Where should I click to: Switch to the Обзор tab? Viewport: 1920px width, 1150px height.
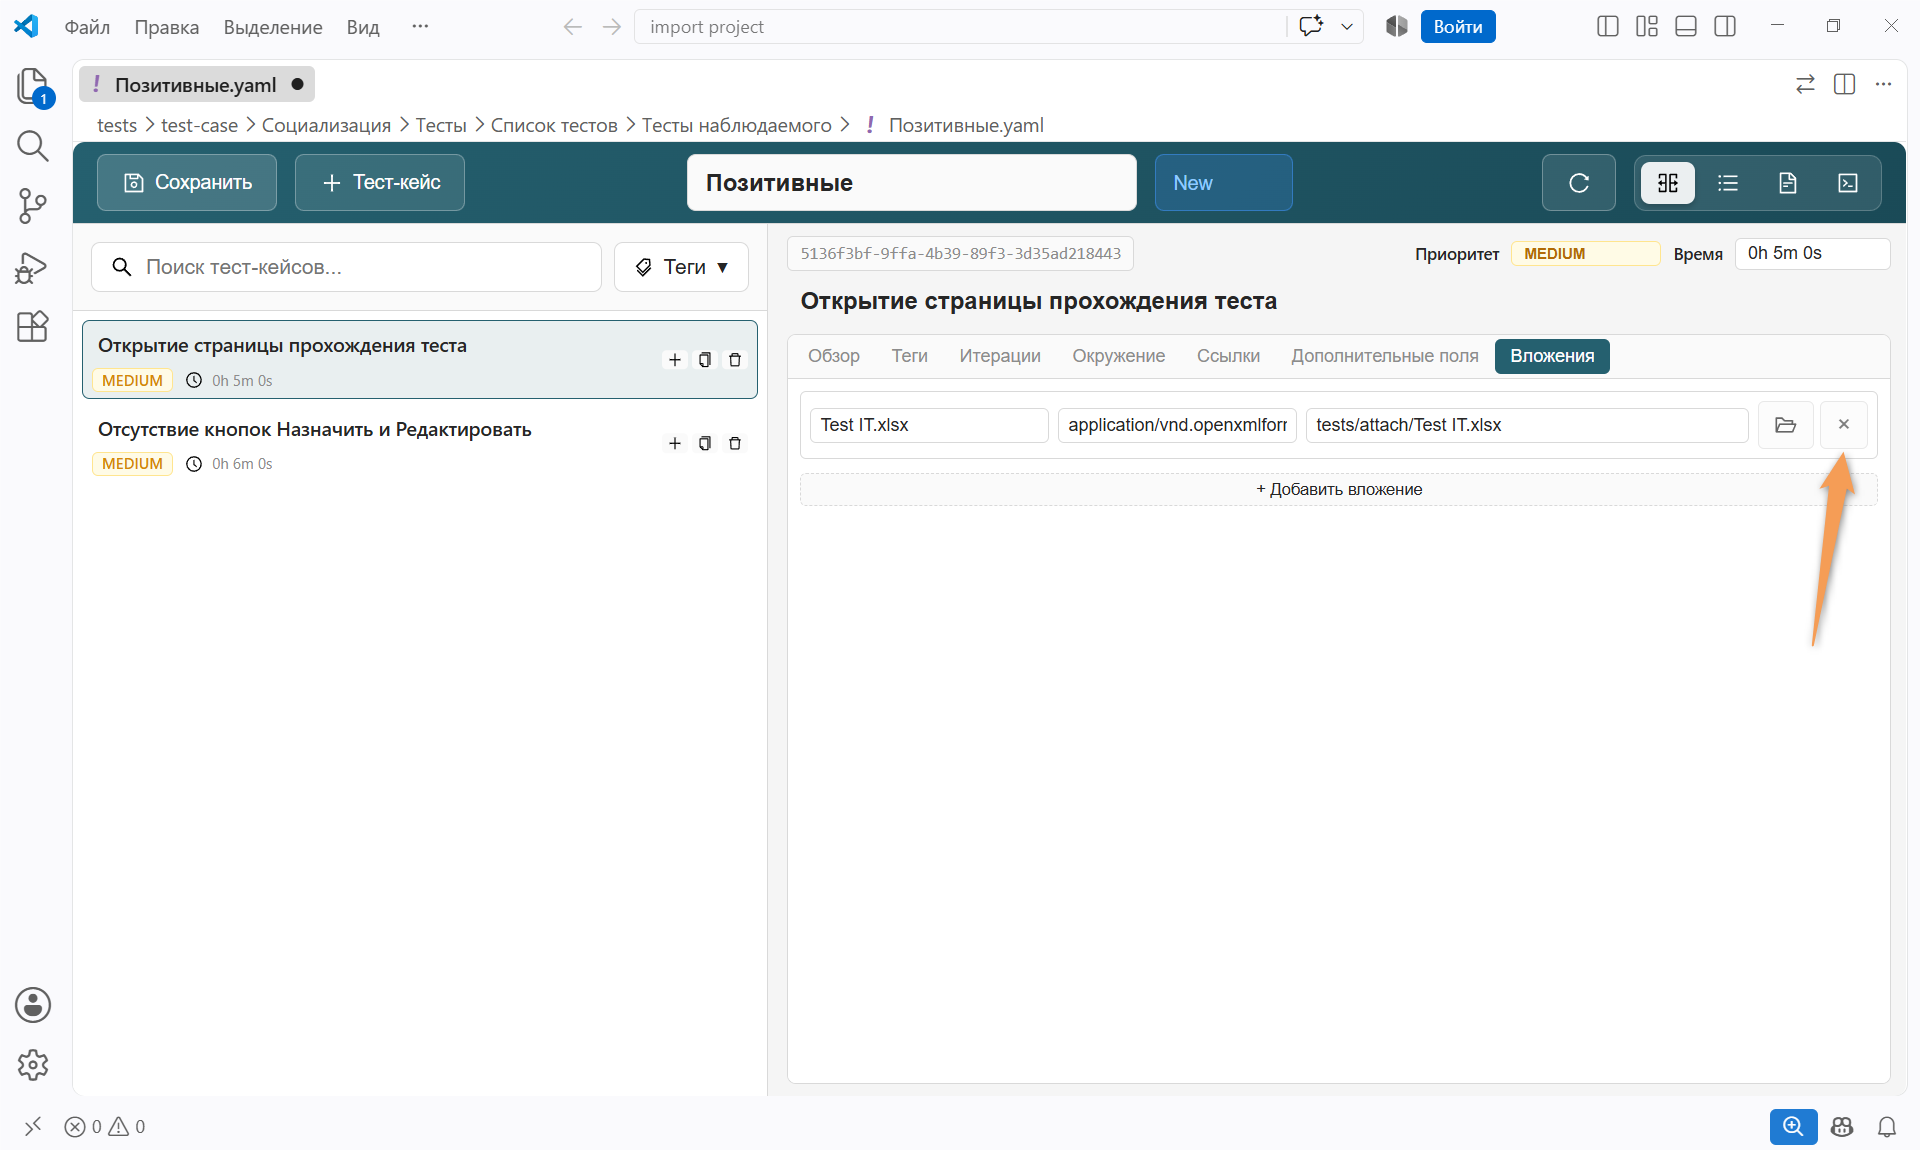pyautogui.click(x=834, y=356)
